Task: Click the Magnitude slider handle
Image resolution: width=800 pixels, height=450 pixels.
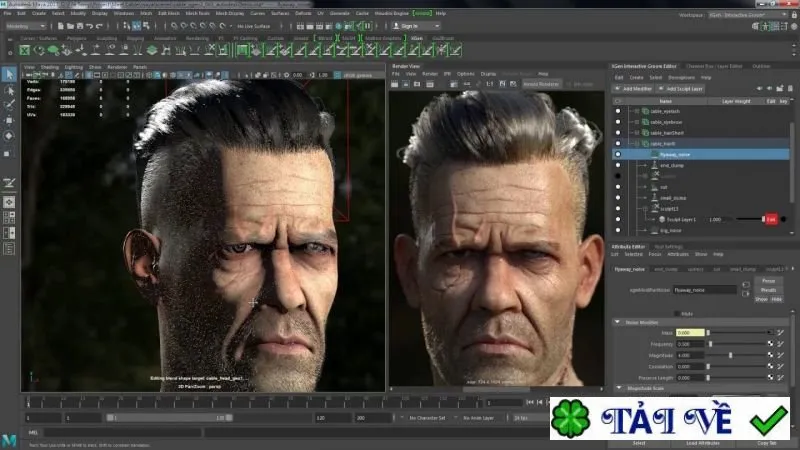Action: point(731,355)
